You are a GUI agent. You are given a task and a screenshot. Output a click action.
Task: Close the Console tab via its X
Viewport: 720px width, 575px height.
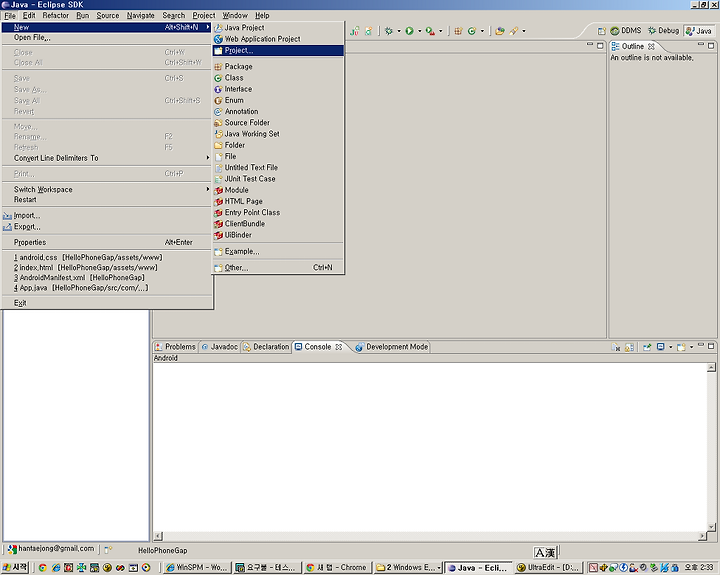[x=338, y=347]
